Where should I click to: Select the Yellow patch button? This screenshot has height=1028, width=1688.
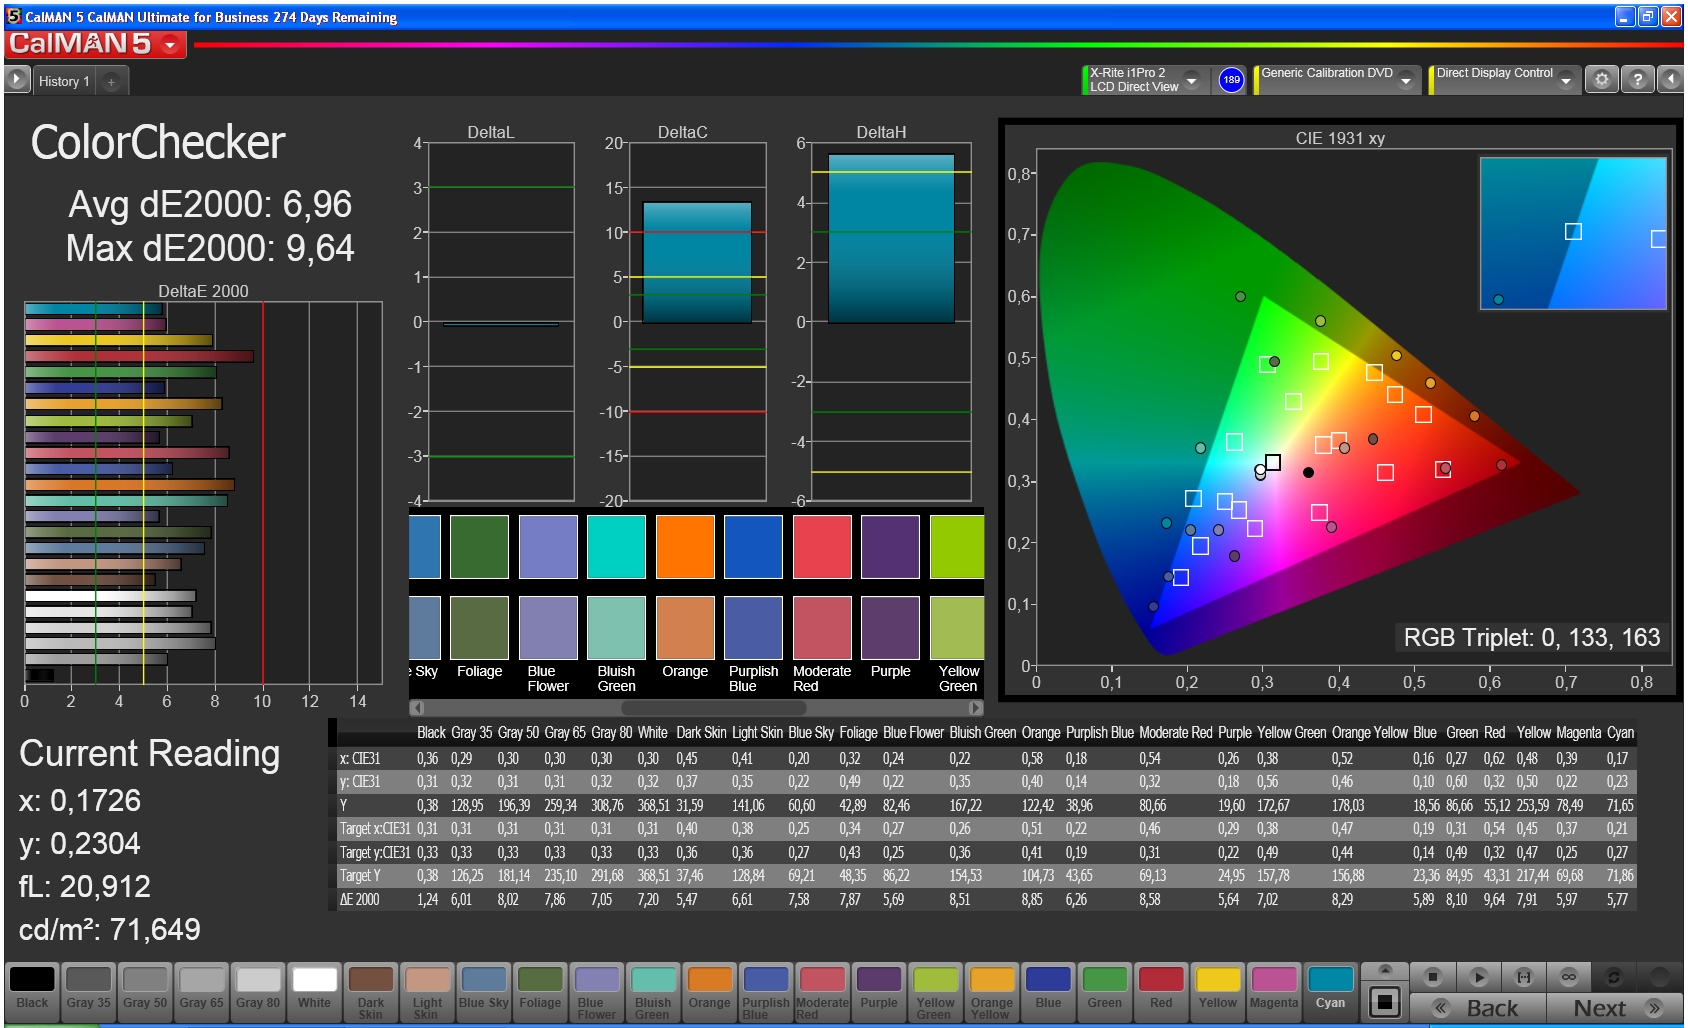[1218, 992]
